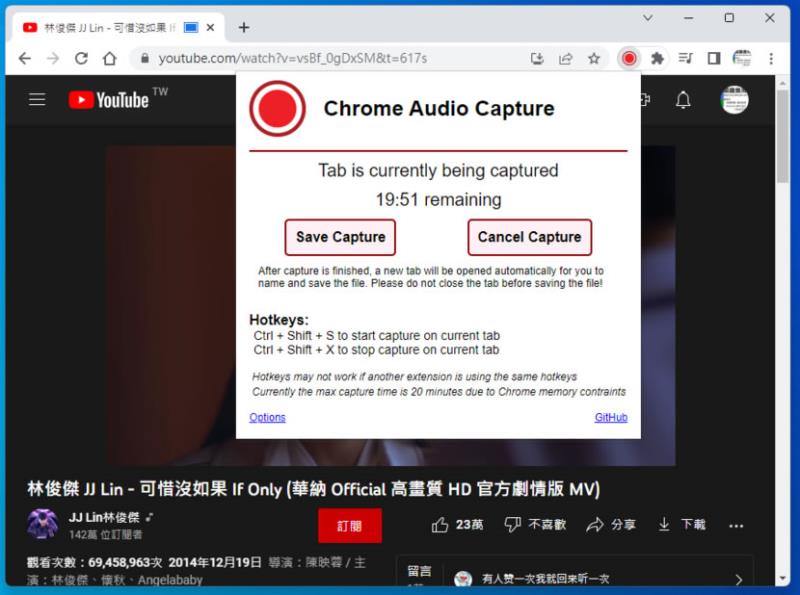Click the 19:51 remaining text
The image size is (800, 595).
click(438, 200)
